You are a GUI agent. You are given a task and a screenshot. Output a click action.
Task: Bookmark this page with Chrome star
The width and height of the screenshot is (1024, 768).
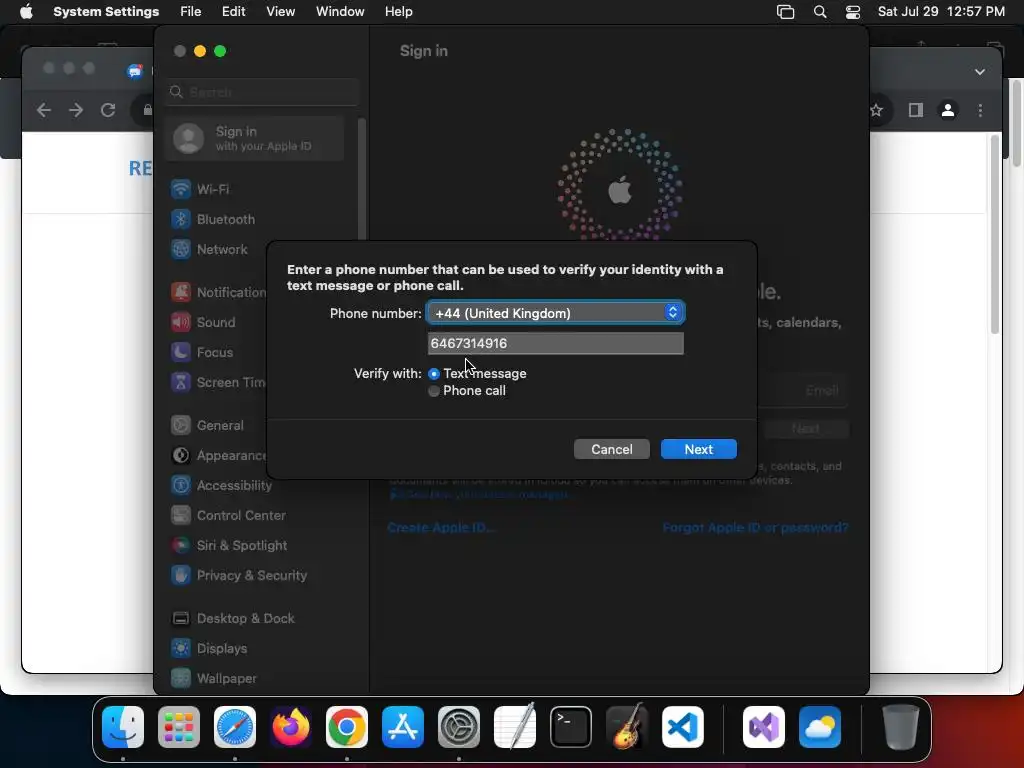coord(876,110)
